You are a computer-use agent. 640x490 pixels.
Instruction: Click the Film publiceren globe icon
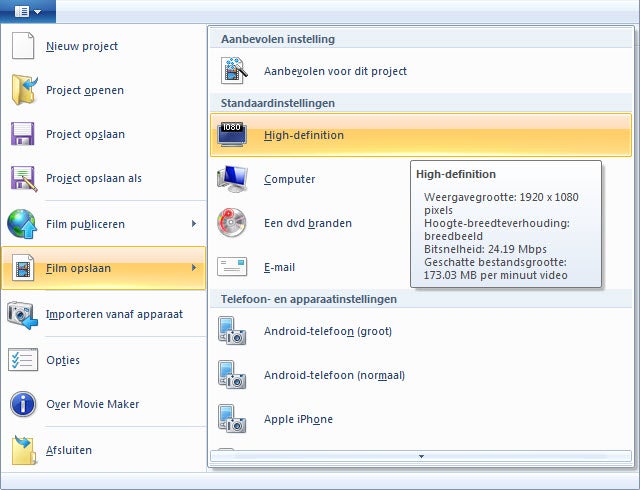(x=23, y=224)
